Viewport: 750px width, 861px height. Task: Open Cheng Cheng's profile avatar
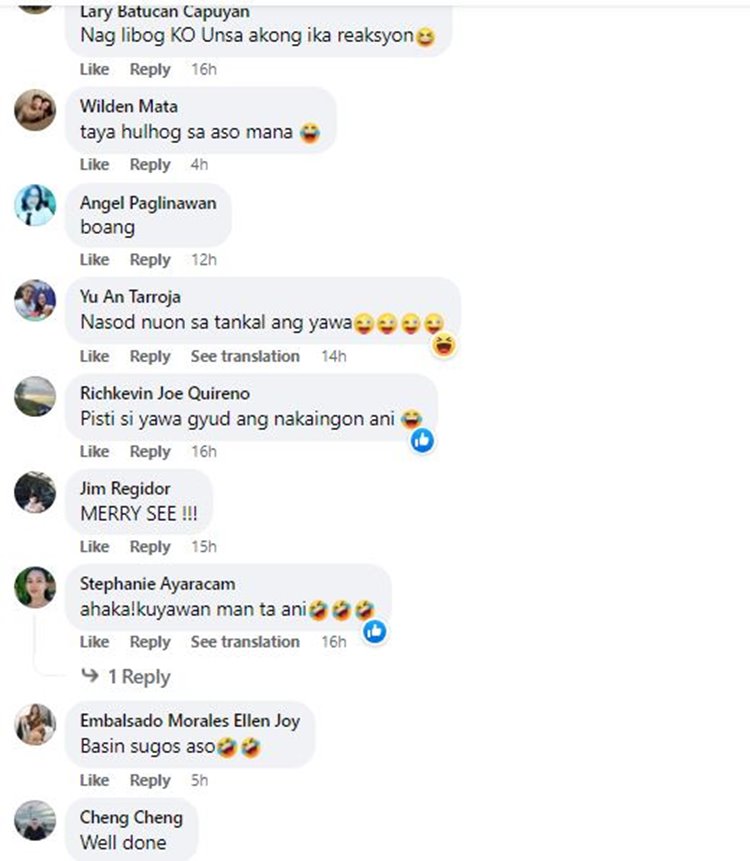coord(35,820)
